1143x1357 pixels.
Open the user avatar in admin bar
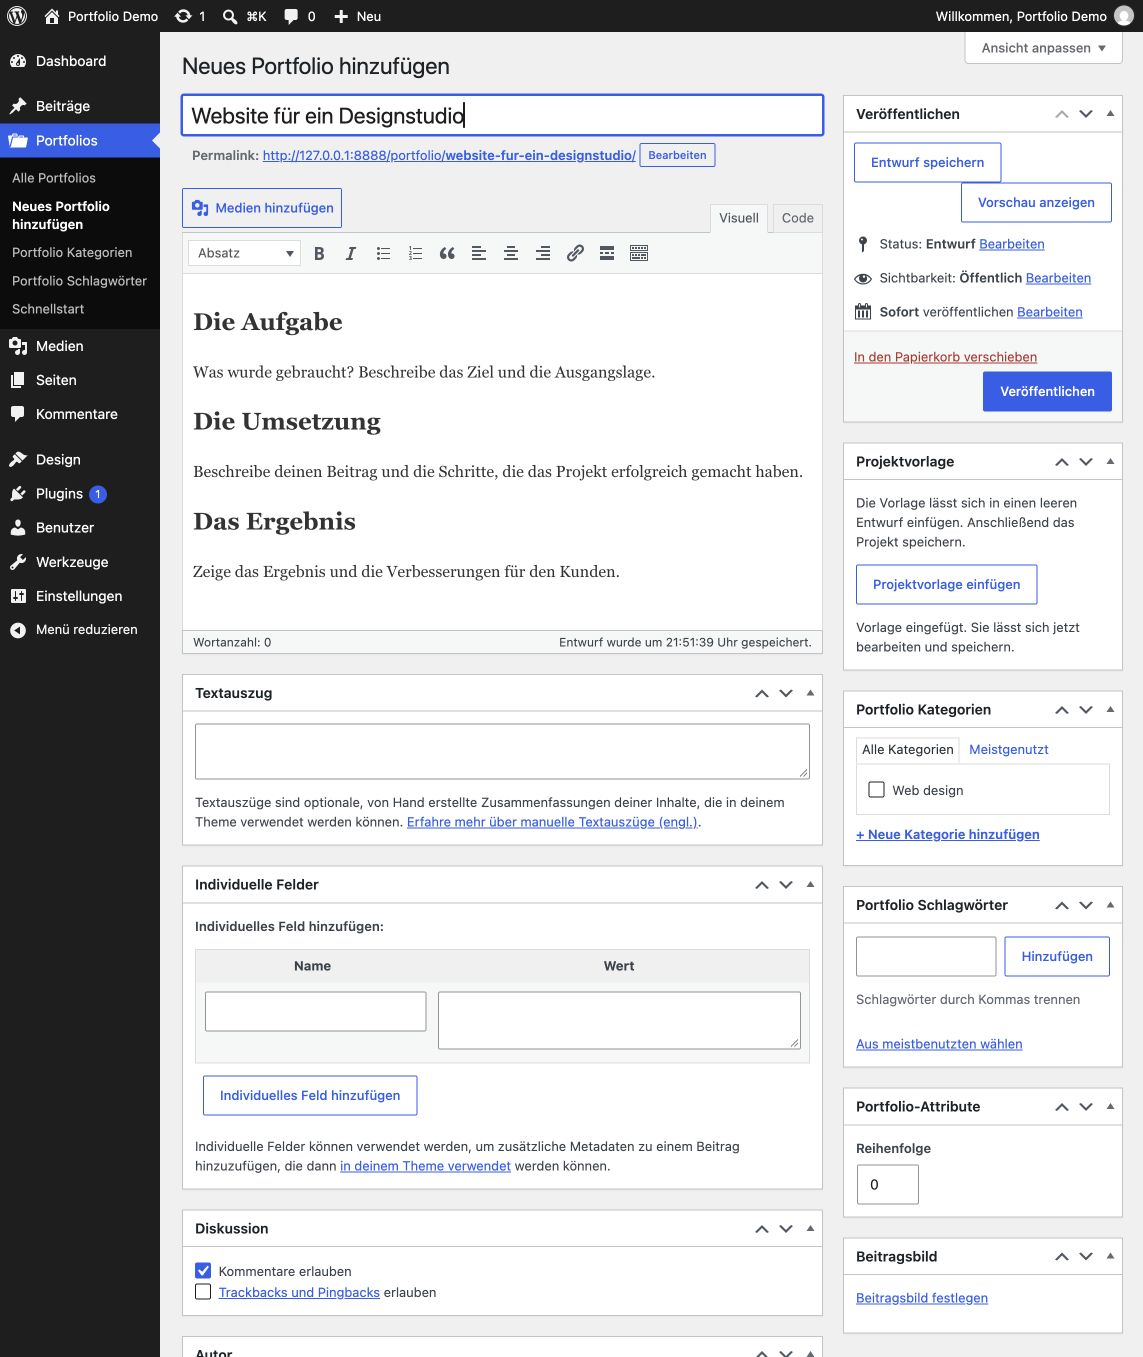(x=1124, y=16)
